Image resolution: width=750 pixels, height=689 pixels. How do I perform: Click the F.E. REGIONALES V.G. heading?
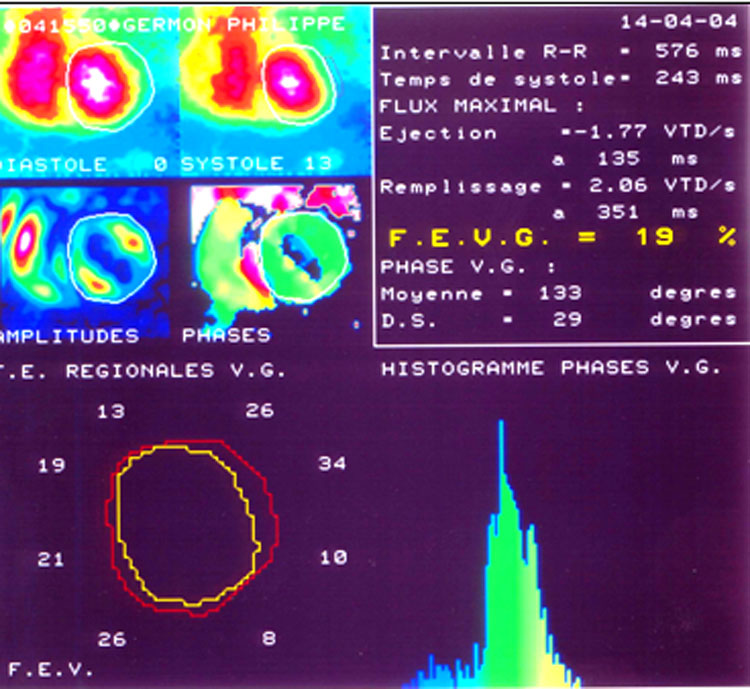pos(145,371)
